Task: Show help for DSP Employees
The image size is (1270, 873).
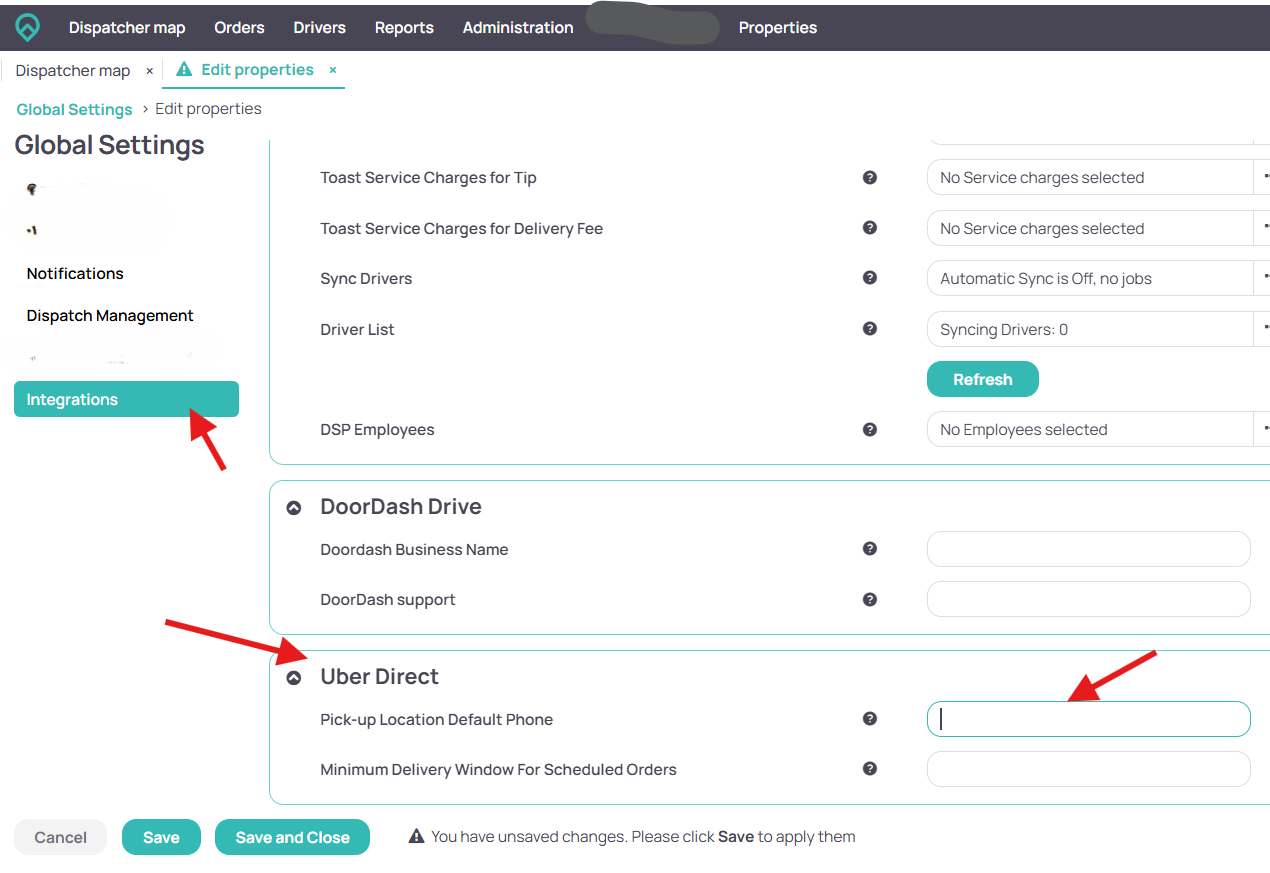Action: click(x=870, y=429)
